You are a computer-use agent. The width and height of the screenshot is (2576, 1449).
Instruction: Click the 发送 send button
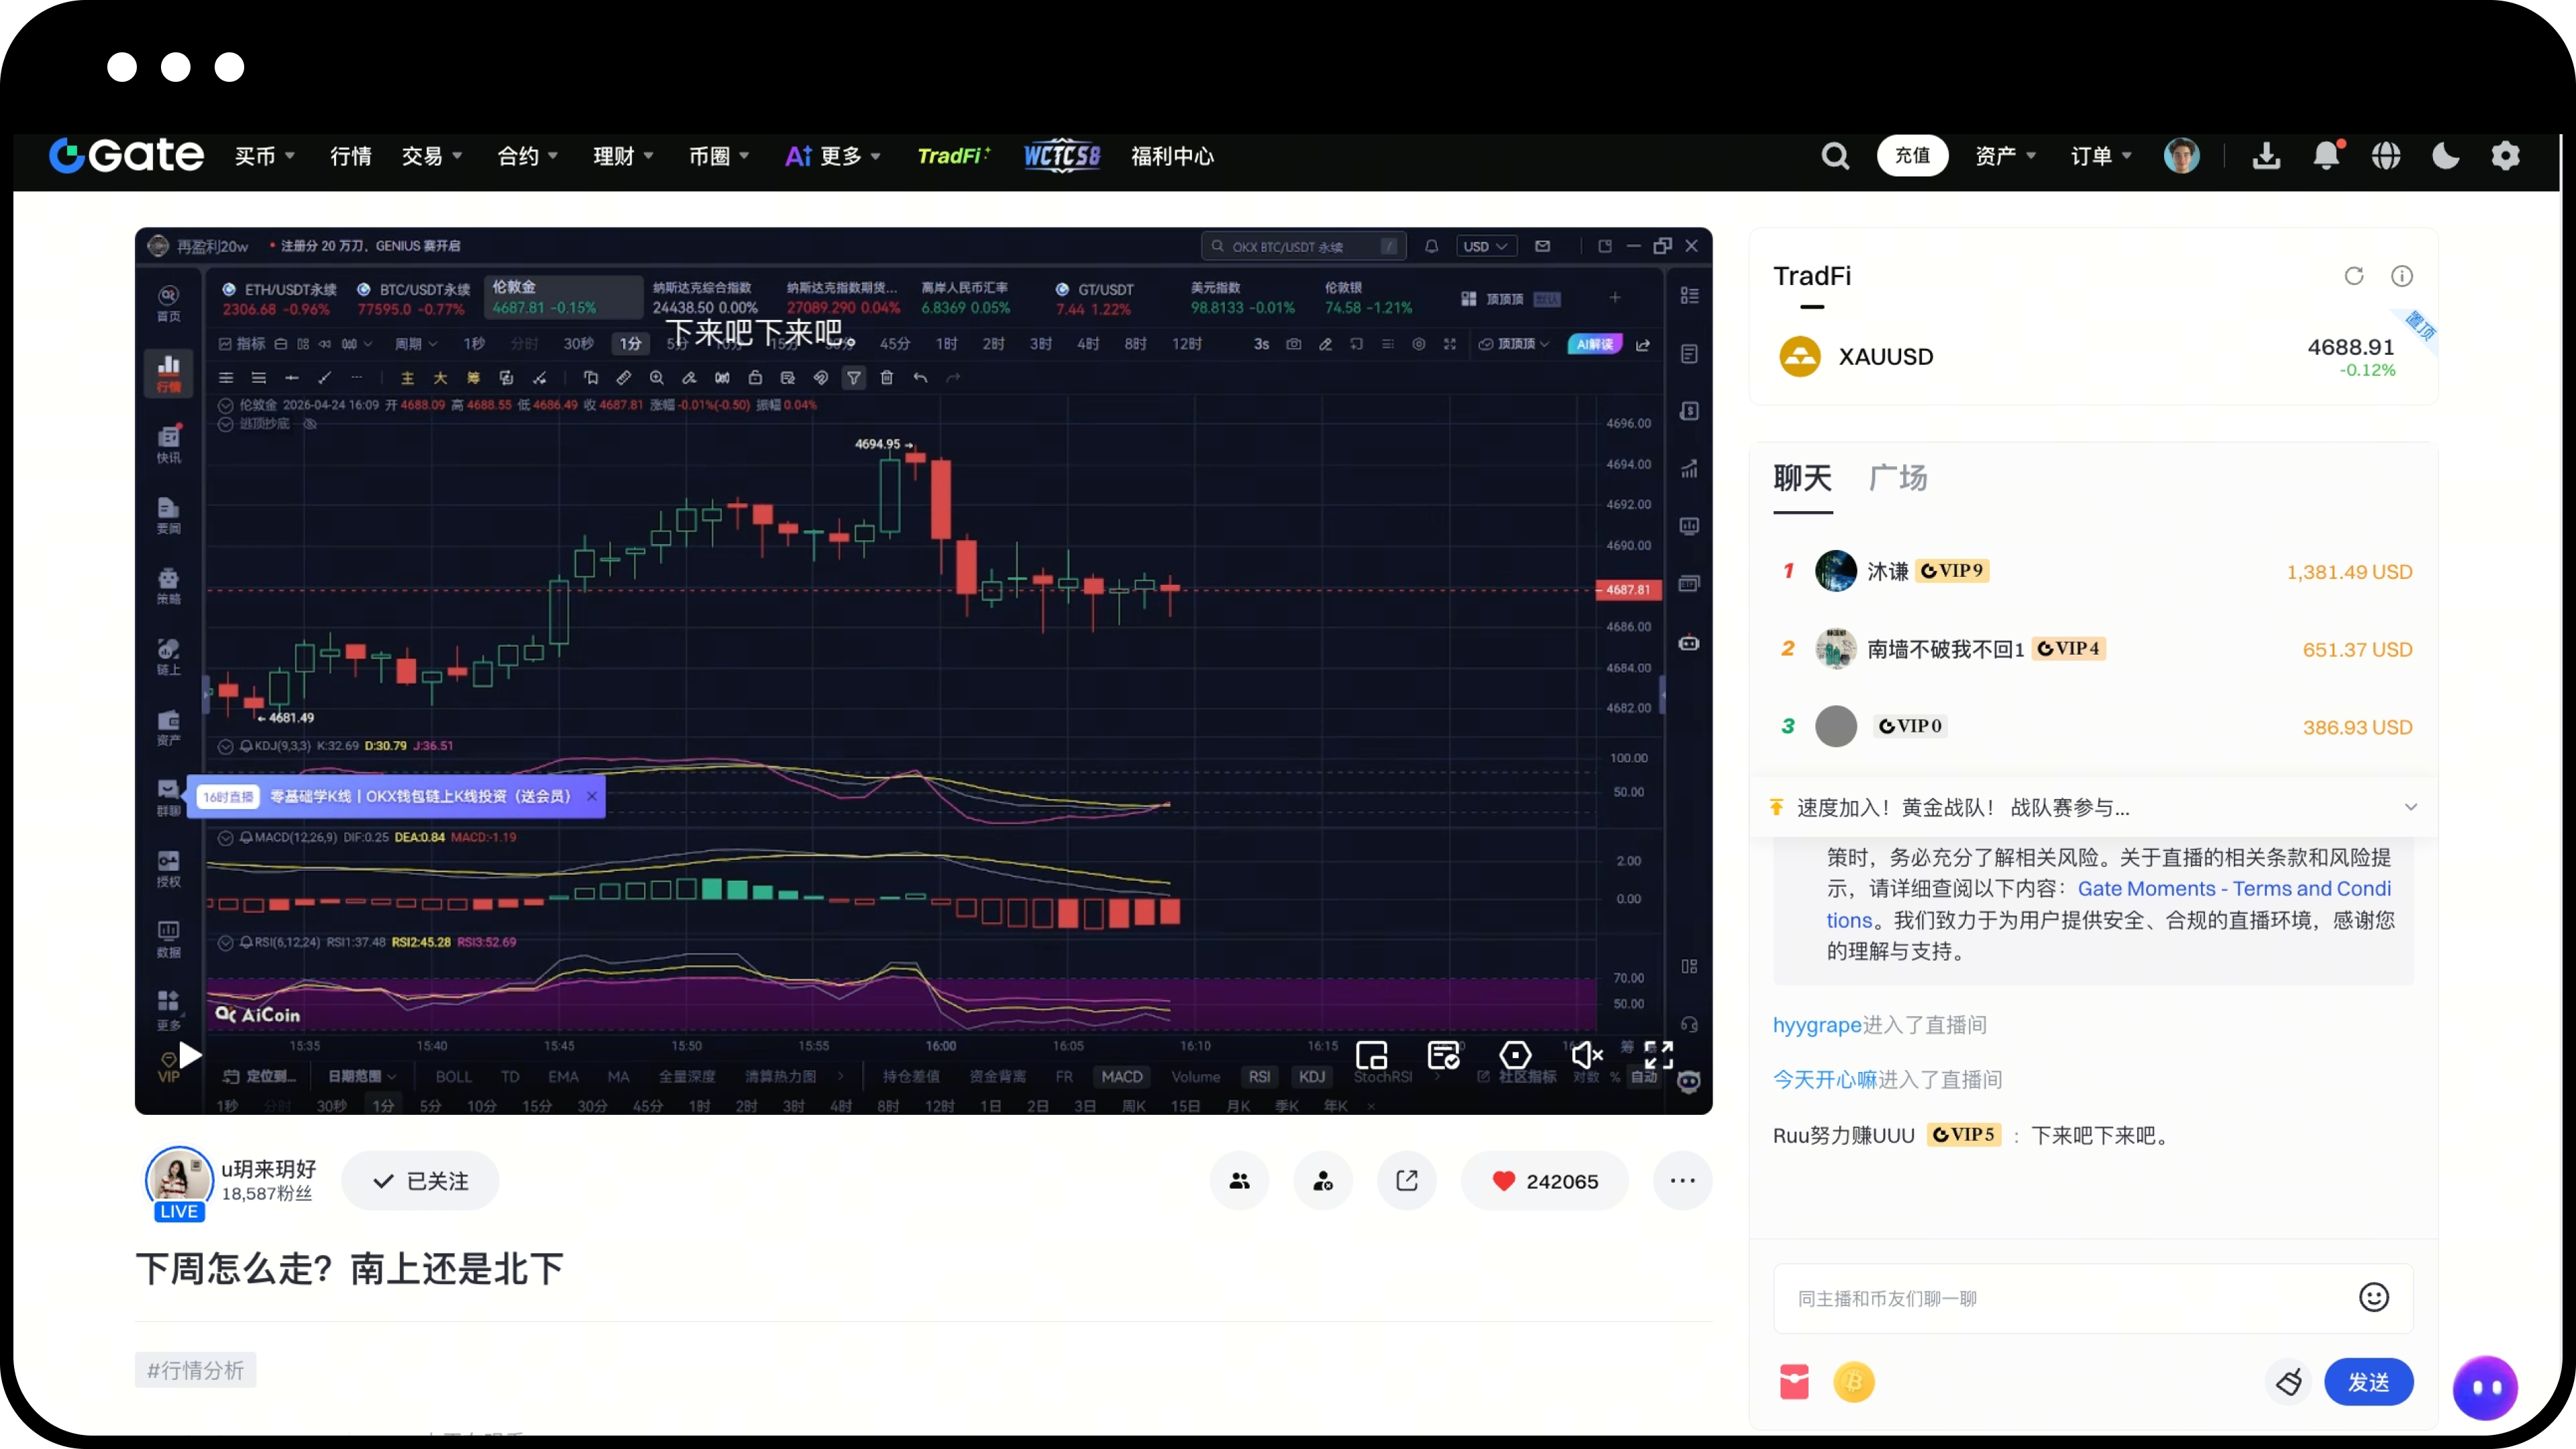pyautogui.click(x=2367, y=1382)
